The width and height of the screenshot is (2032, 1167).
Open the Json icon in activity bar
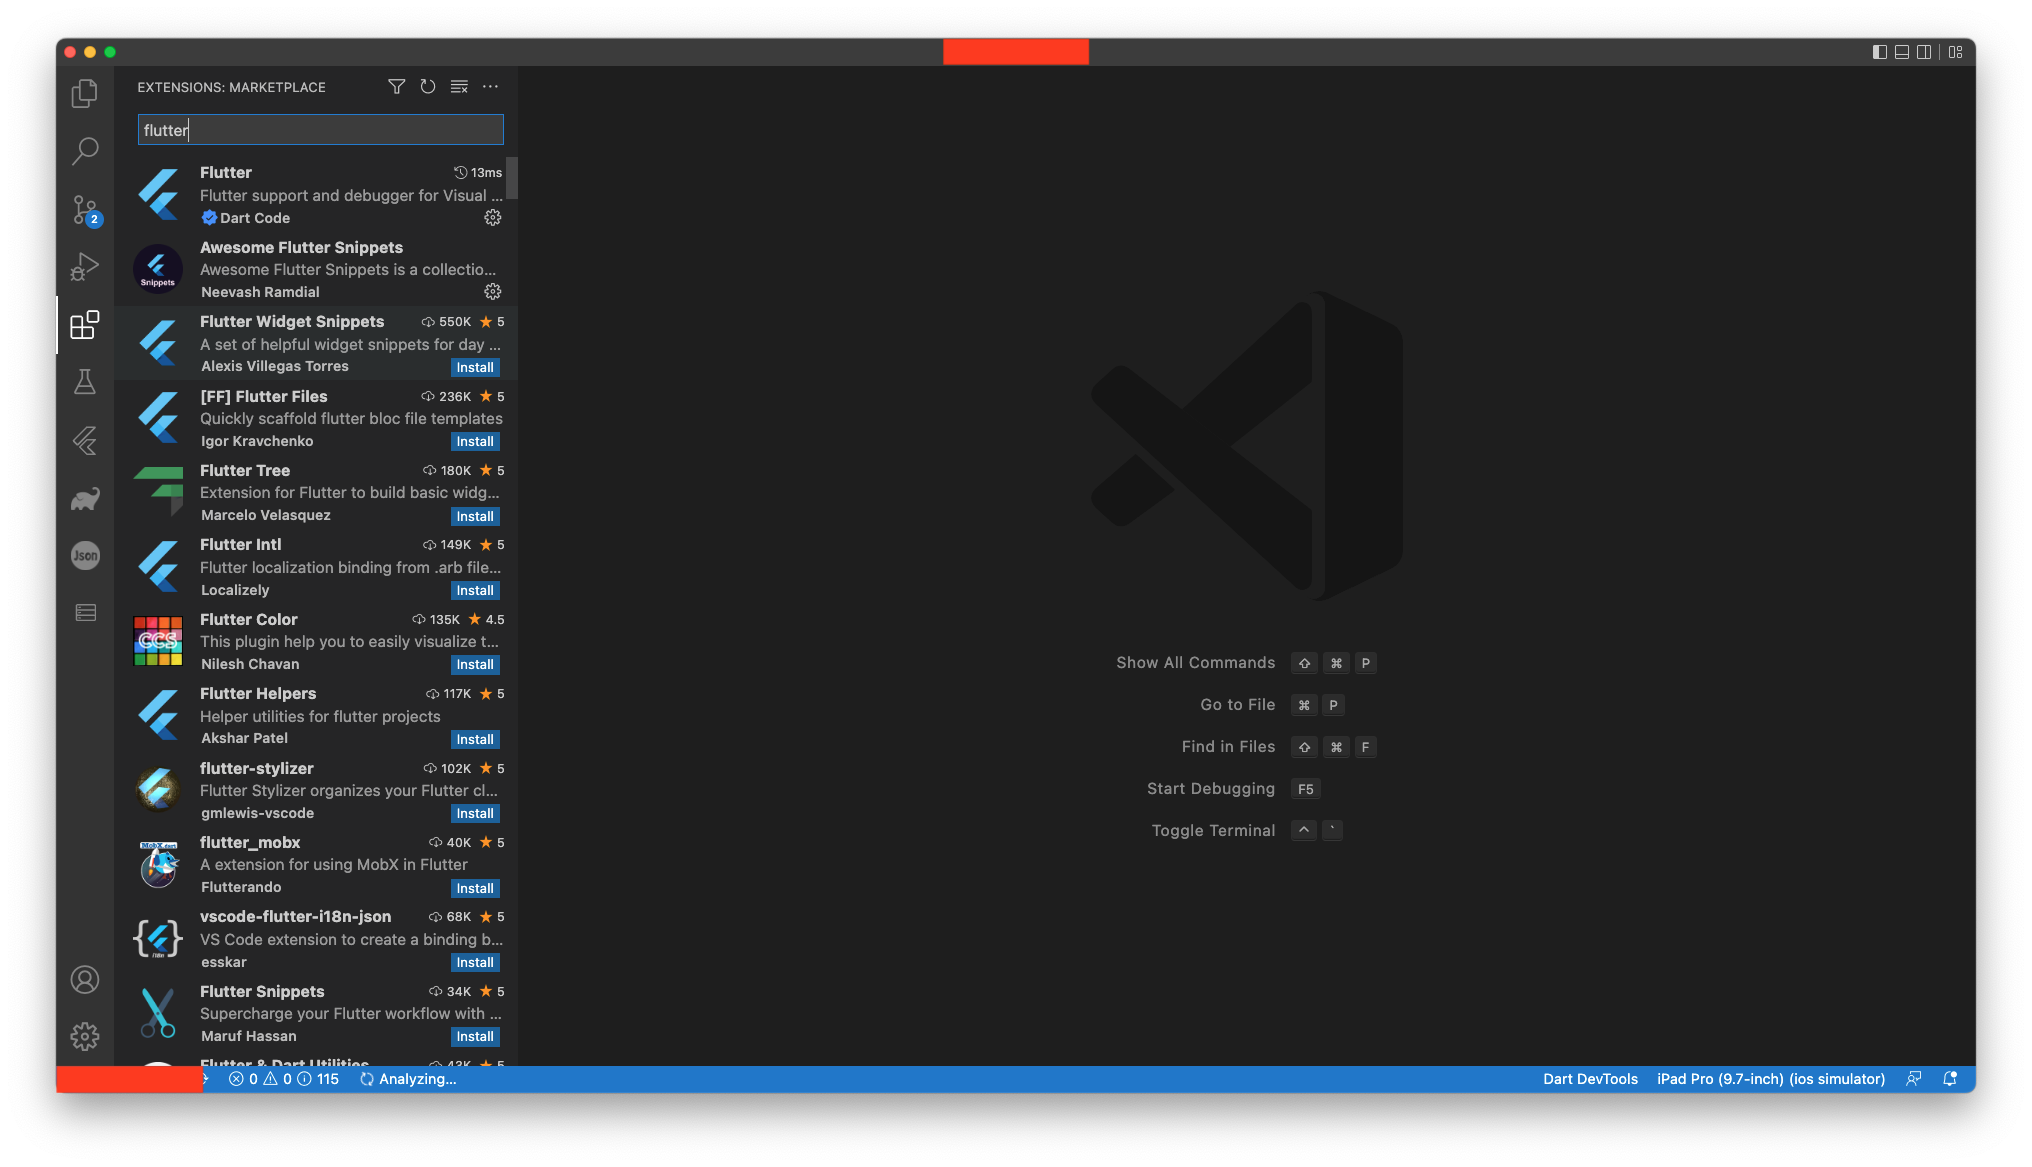(x=85, y=556)
